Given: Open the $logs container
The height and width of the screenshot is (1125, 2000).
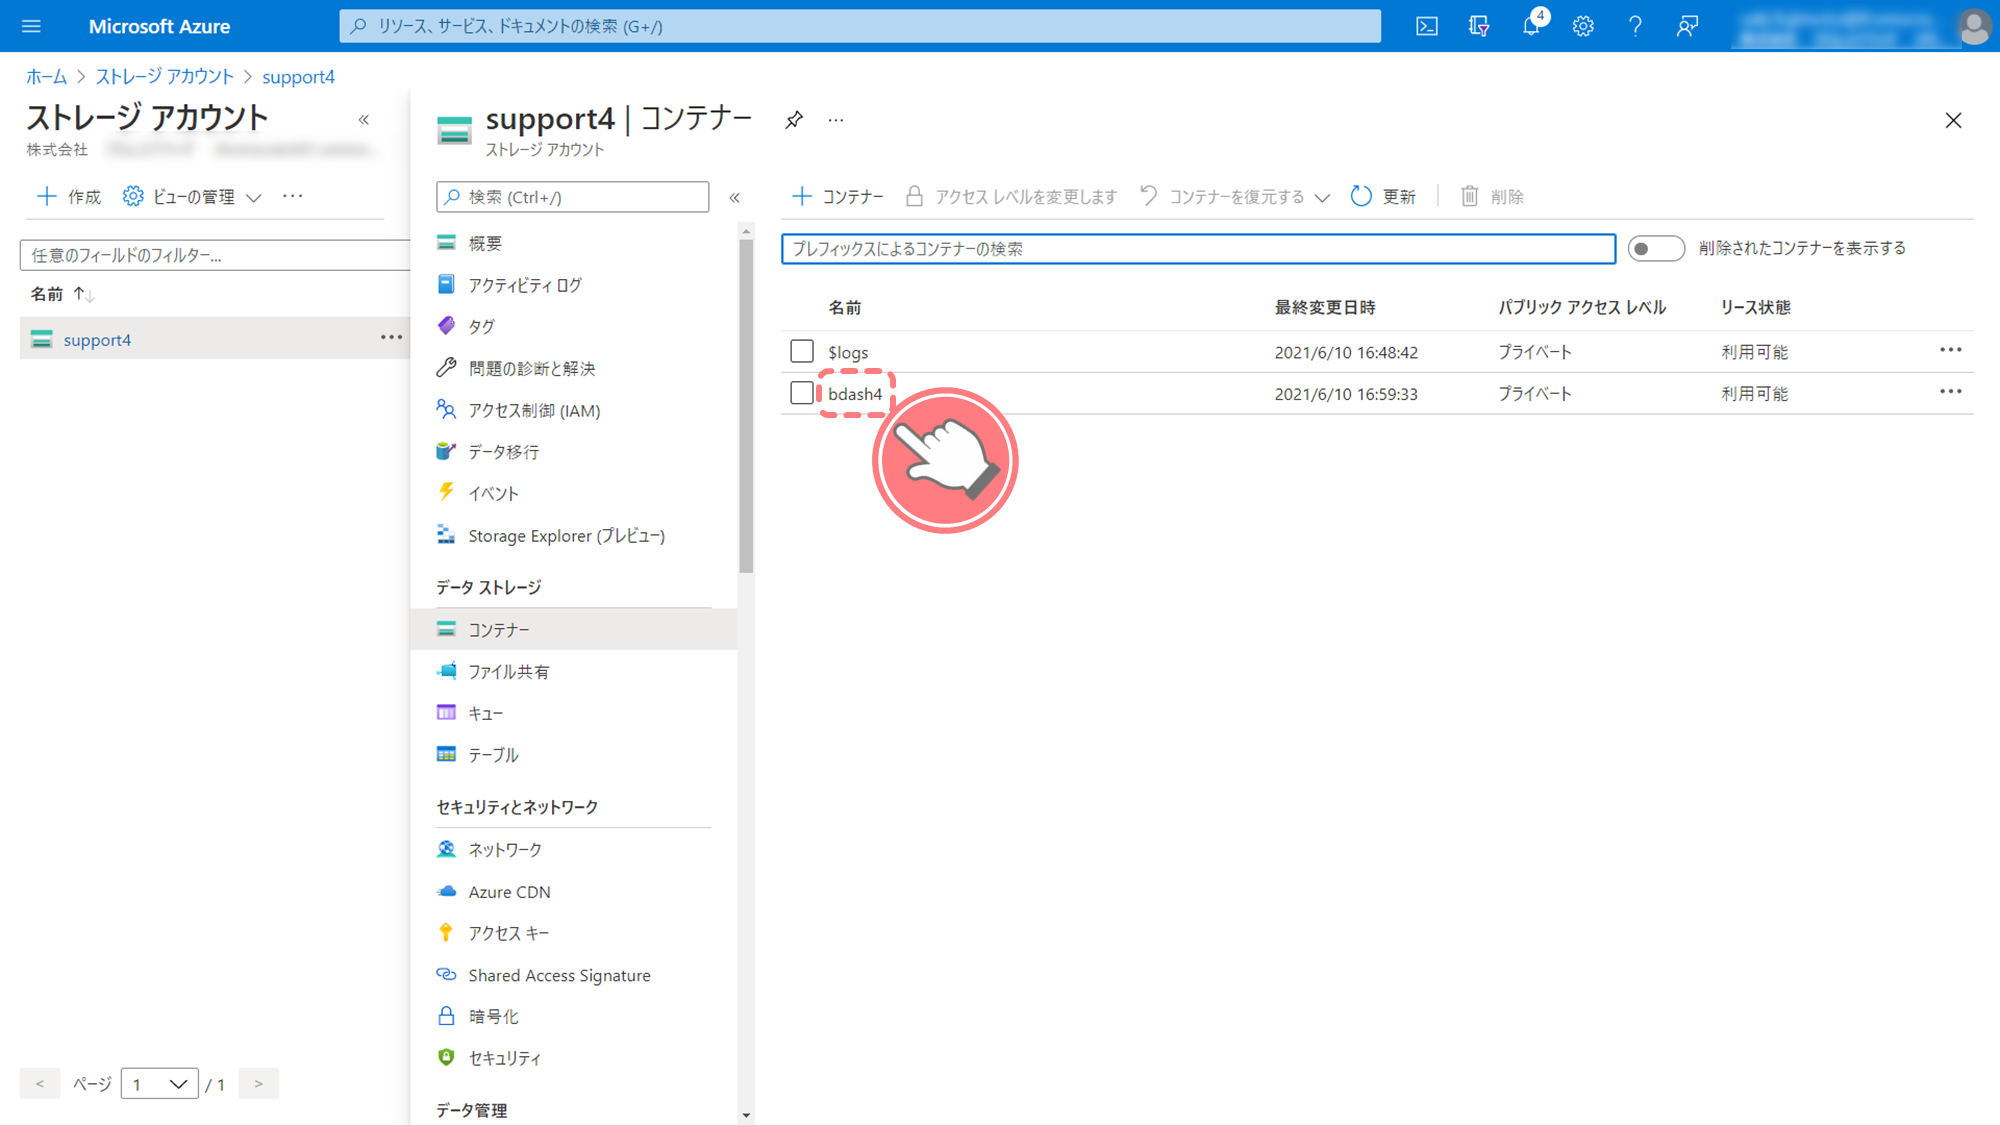Looking at the screenshot, I should pos(848,352).
